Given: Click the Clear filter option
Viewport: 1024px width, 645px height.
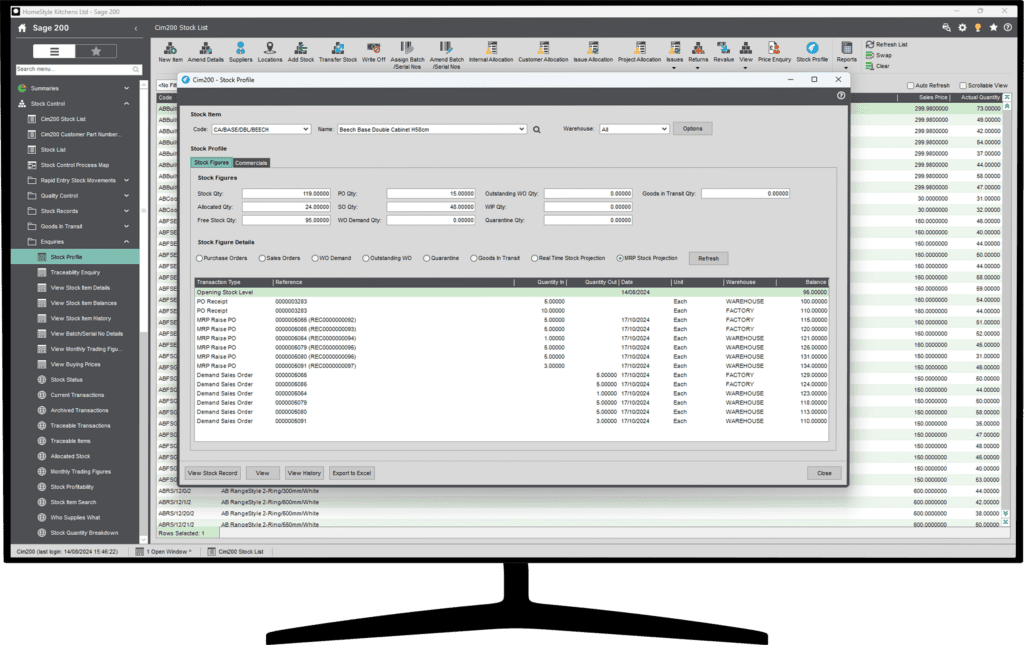Looking at the screenshot, I should point(878,66).
